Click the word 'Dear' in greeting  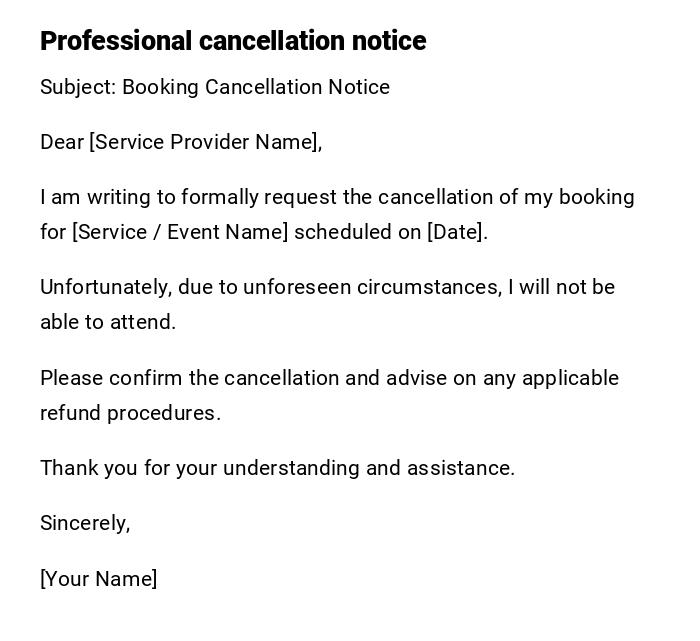[x=62, y=142]
